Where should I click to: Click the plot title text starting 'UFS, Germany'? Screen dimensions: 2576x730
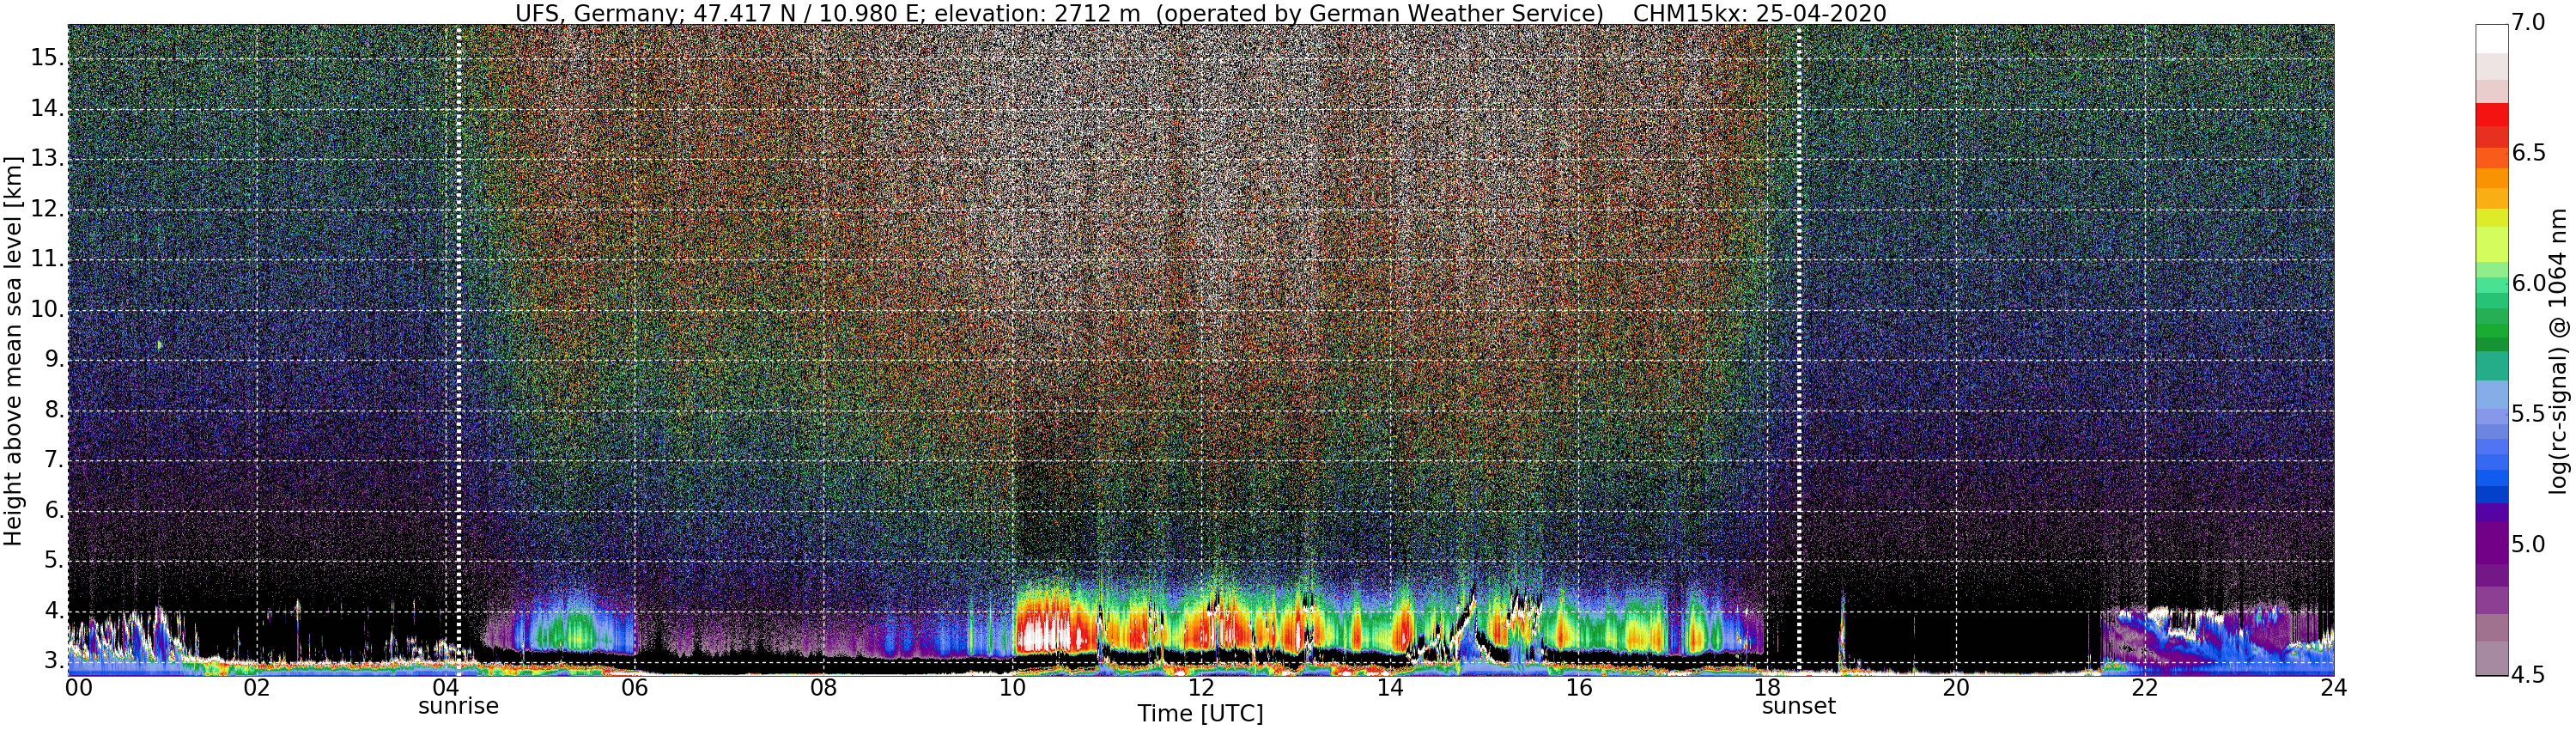click(x=1200, y=13)
